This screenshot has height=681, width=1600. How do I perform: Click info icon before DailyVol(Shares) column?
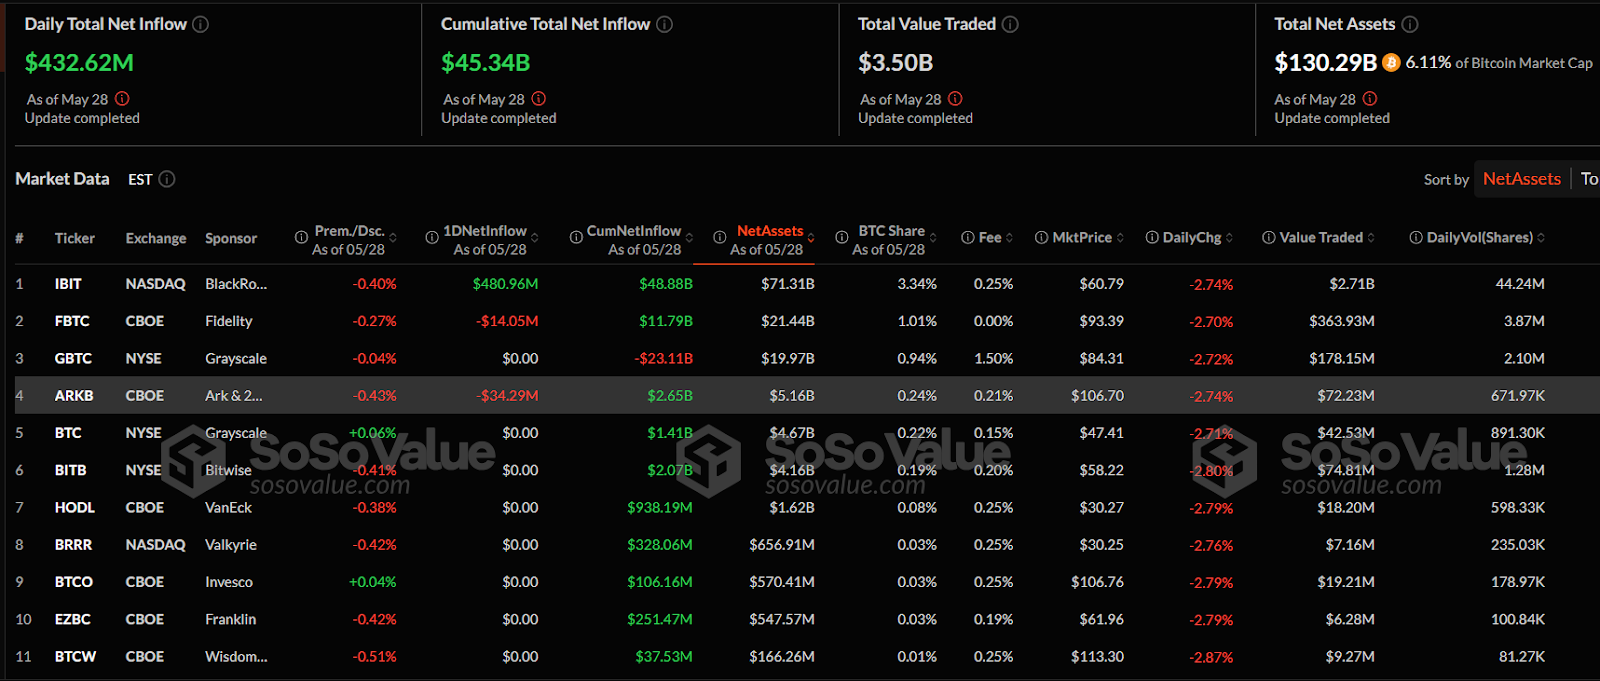tap(1416, 238)
